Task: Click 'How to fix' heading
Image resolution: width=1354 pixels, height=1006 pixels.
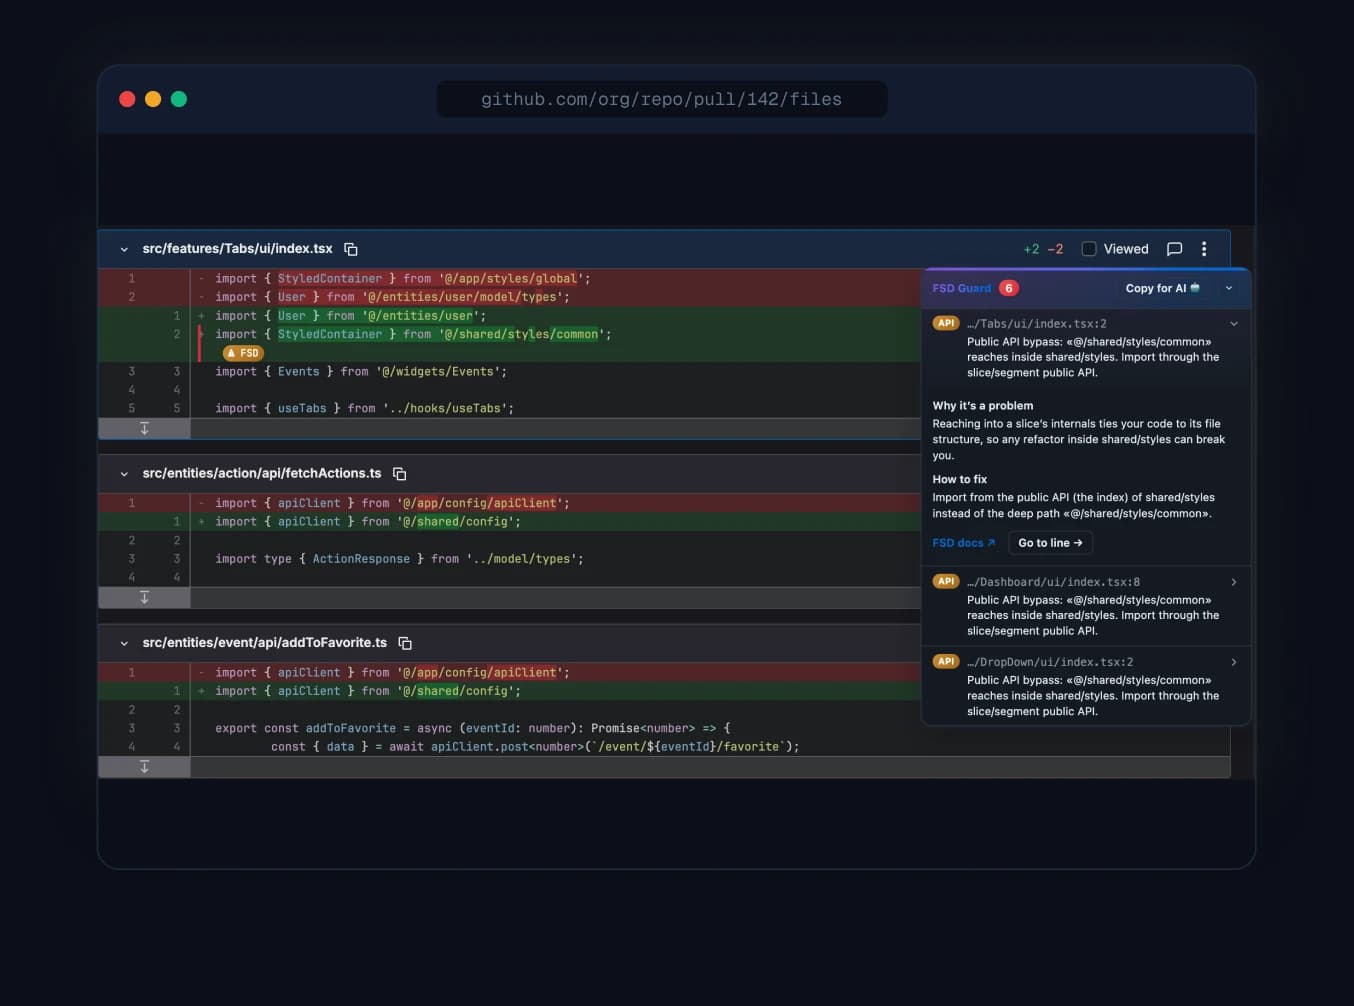Action: coord(960,480)
